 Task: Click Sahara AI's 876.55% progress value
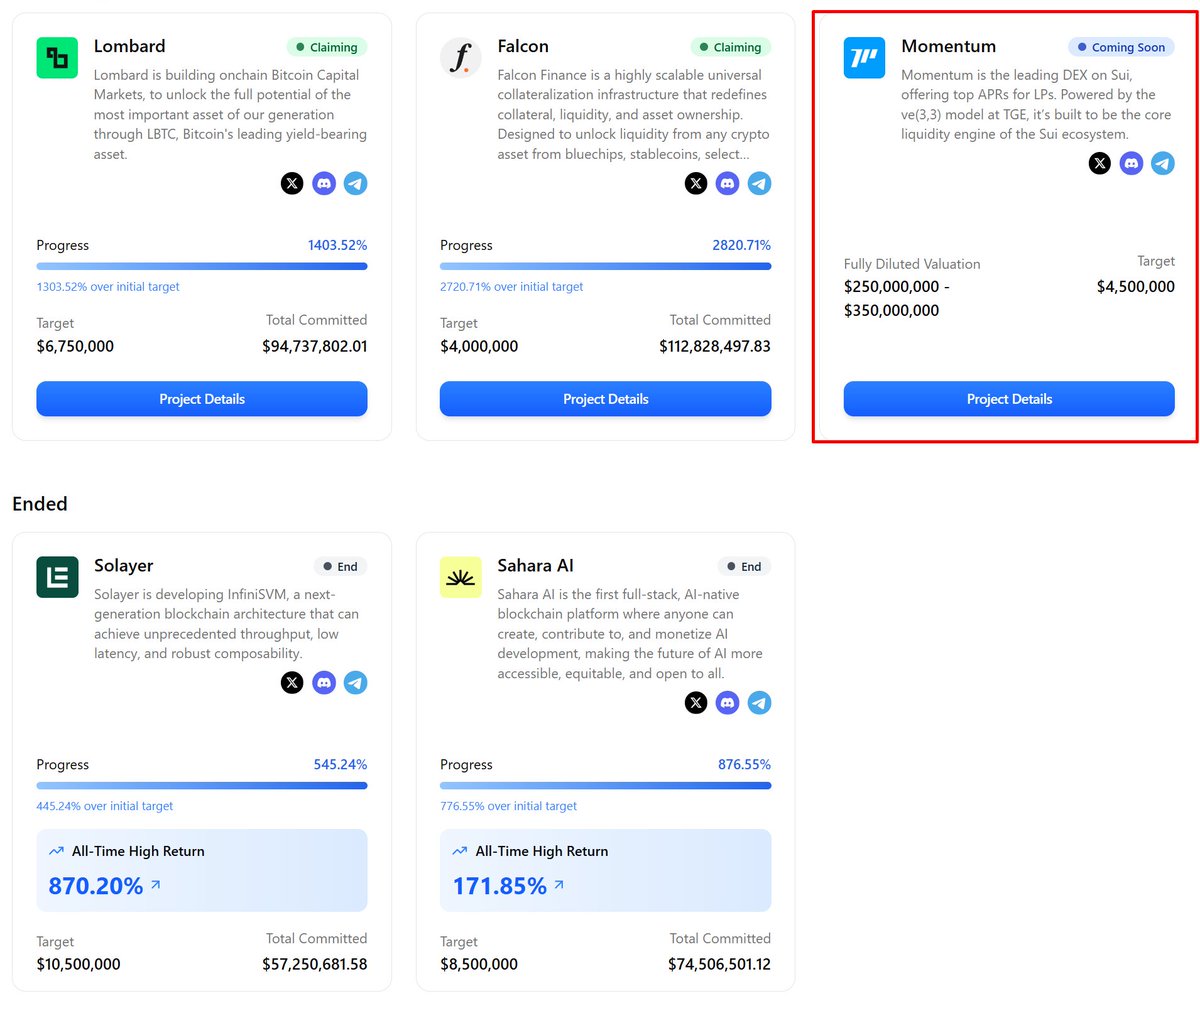[x=744, y=764]
